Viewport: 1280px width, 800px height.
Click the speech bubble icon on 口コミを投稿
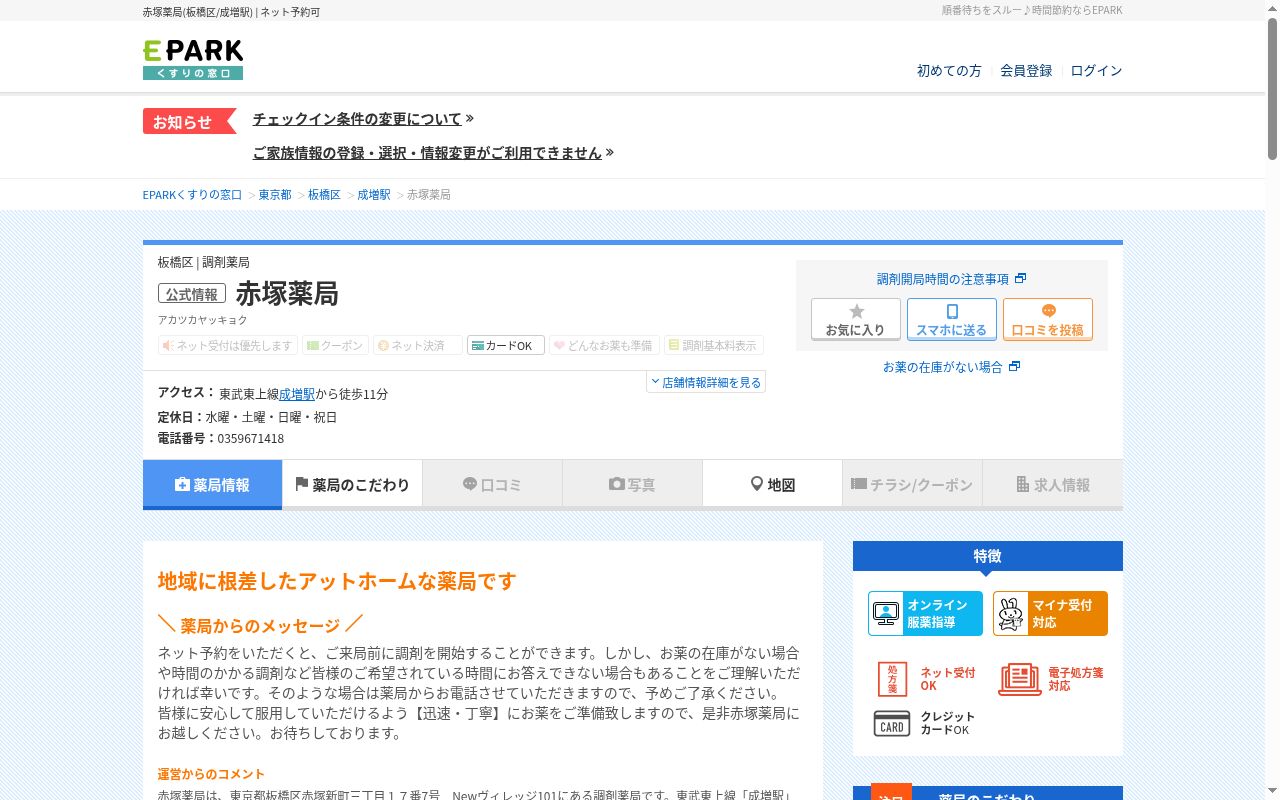[1048, 311]
